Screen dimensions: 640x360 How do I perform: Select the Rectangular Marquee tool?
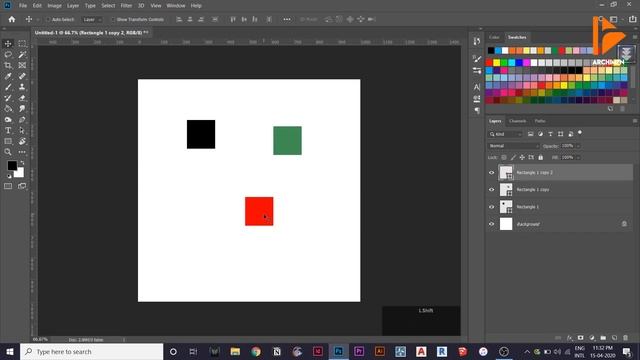(22, 44)
